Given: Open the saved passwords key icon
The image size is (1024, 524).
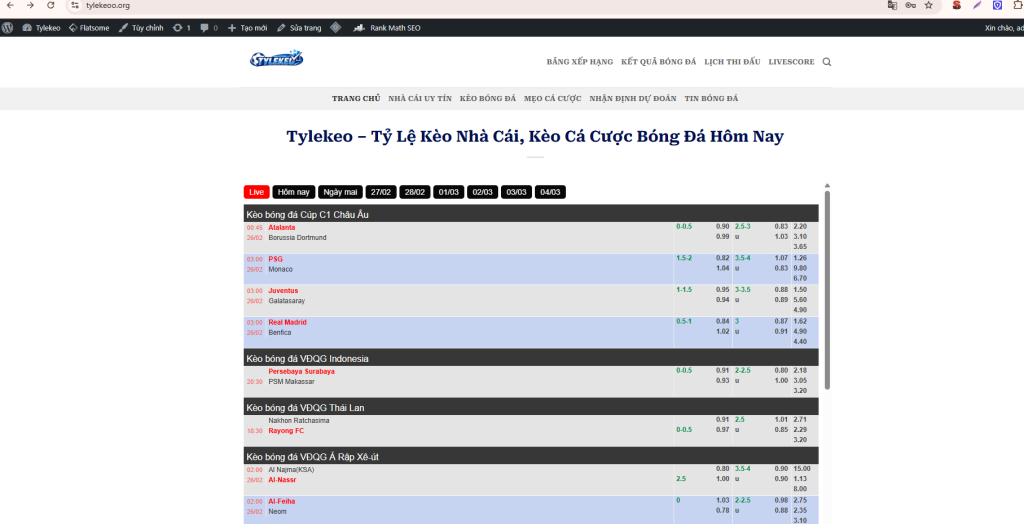Looking at the screenshot, I should (910, 5).
